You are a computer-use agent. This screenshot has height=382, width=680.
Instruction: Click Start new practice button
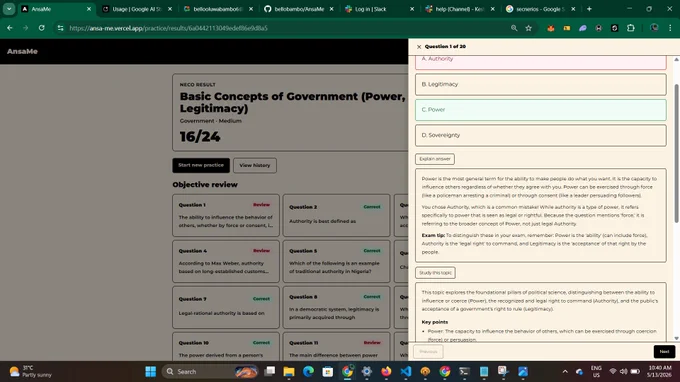(x=201, y=165)
